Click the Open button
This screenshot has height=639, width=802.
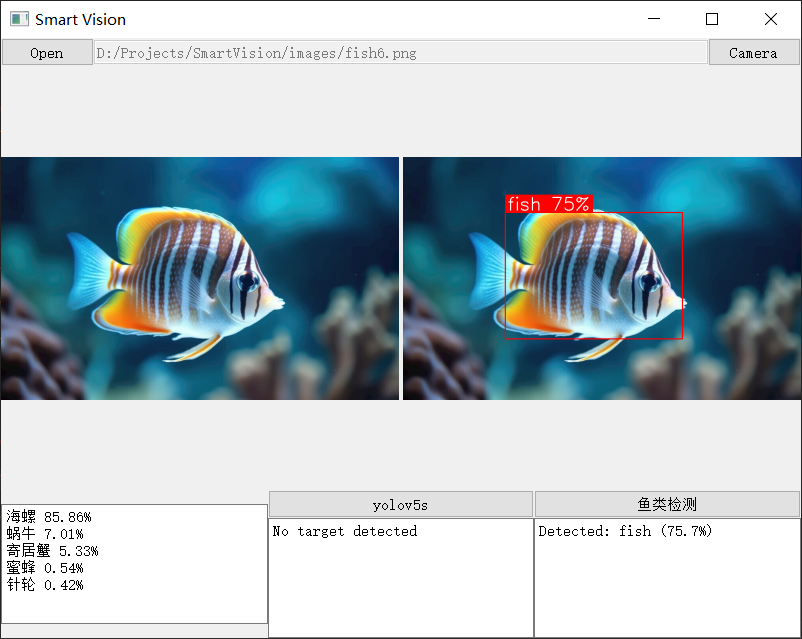[47, 53]
